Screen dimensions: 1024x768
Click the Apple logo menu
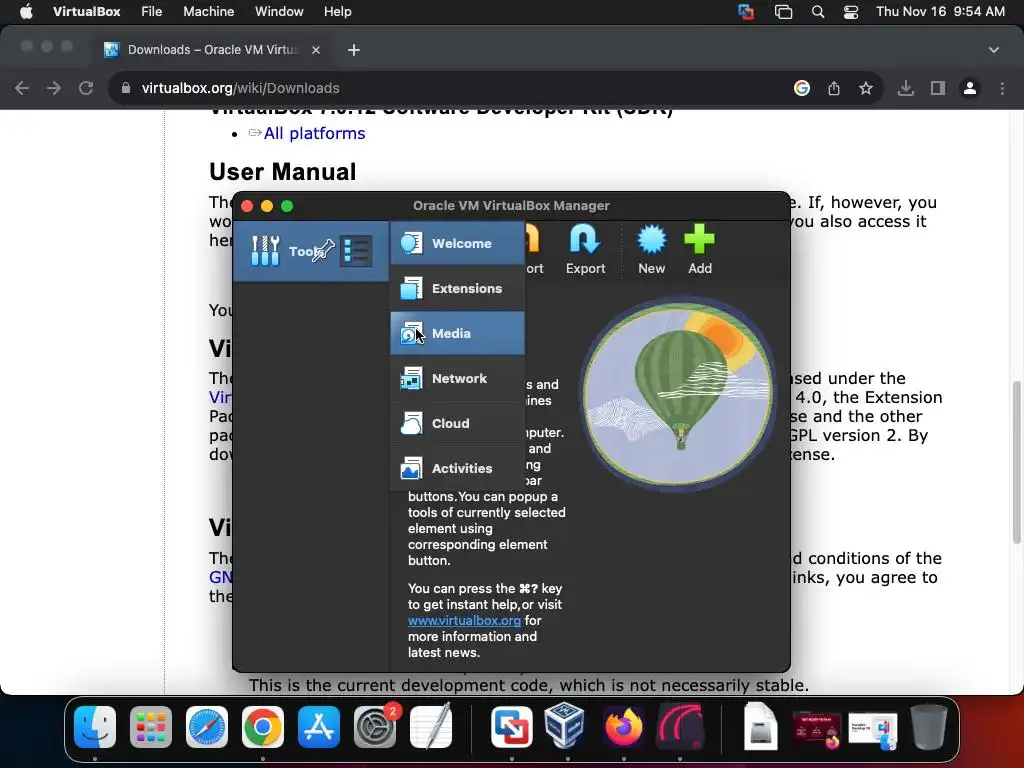[26, 12]
